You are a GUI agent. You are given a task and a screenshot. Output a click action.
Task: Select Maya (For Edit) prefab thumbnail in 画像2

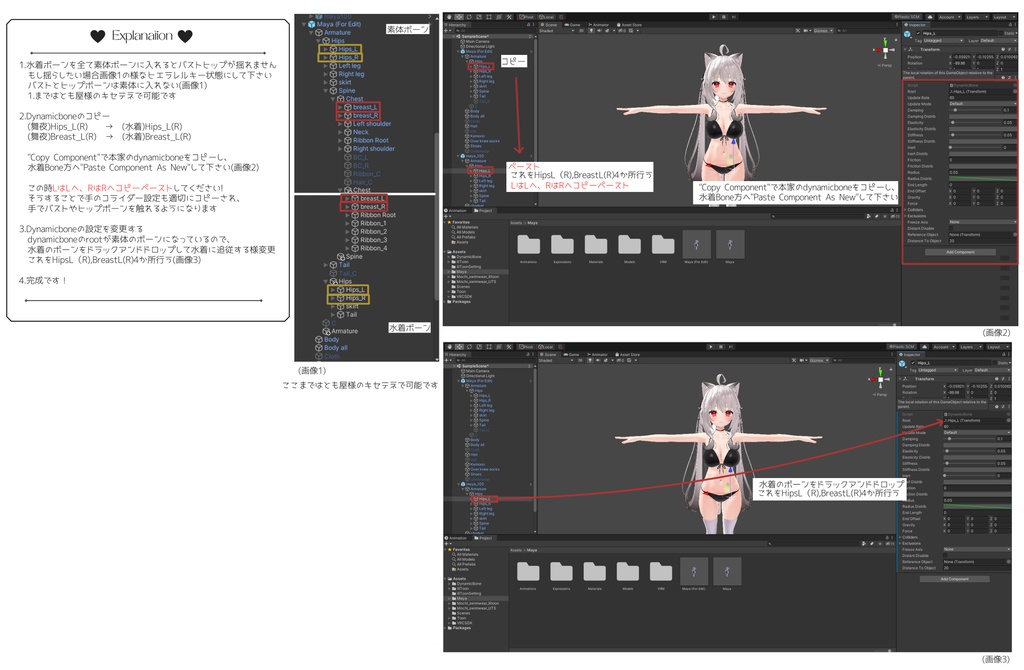(696, 244)
